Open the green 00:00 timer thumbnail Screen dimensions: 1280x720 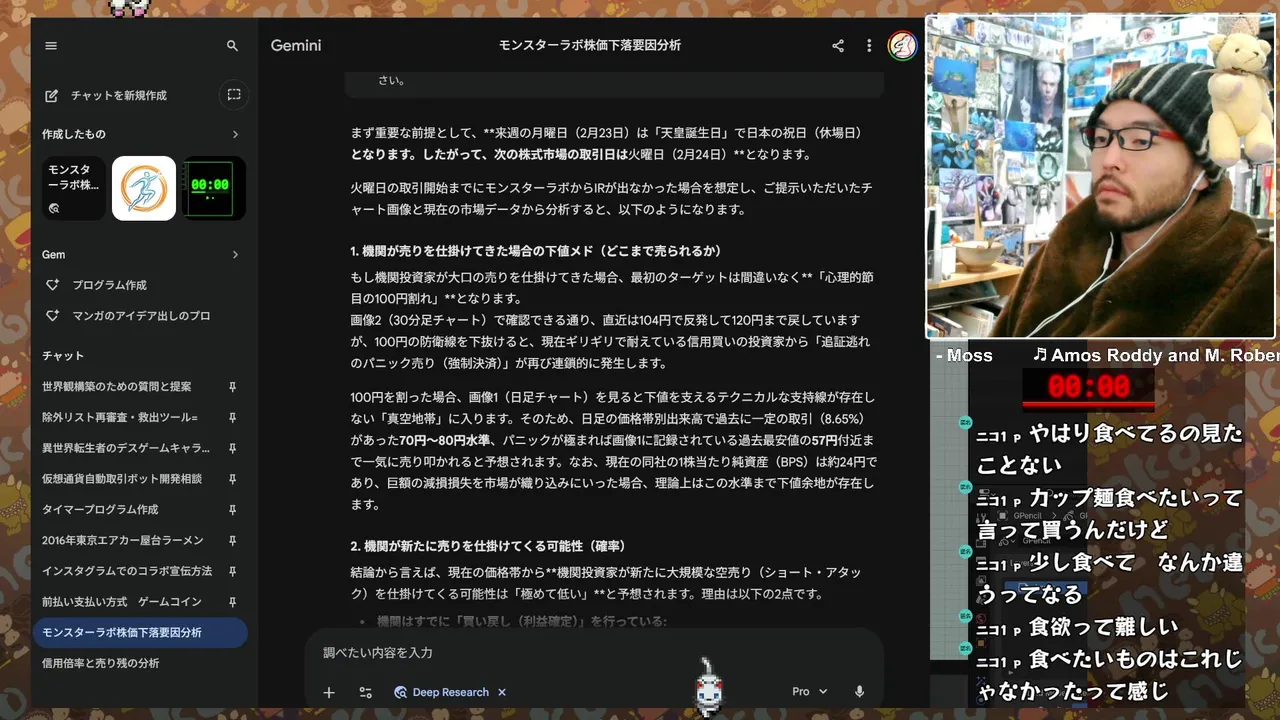[x=214, y=188]
